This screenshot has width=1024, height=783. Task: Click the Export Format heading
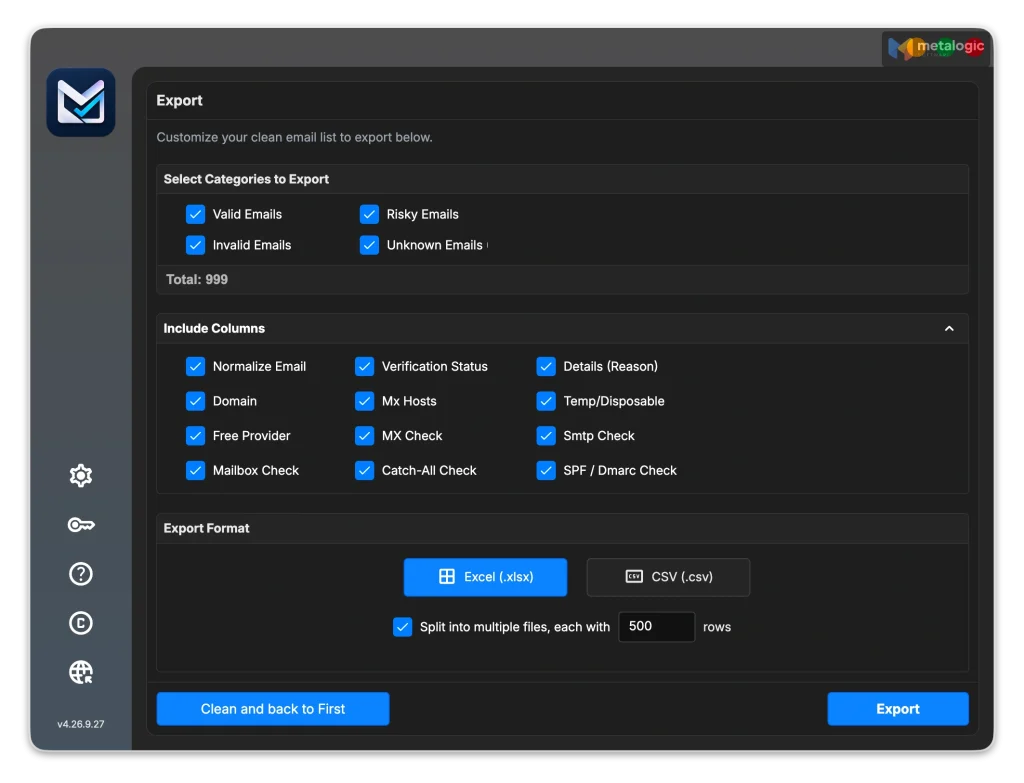click(x=206, y=528)
